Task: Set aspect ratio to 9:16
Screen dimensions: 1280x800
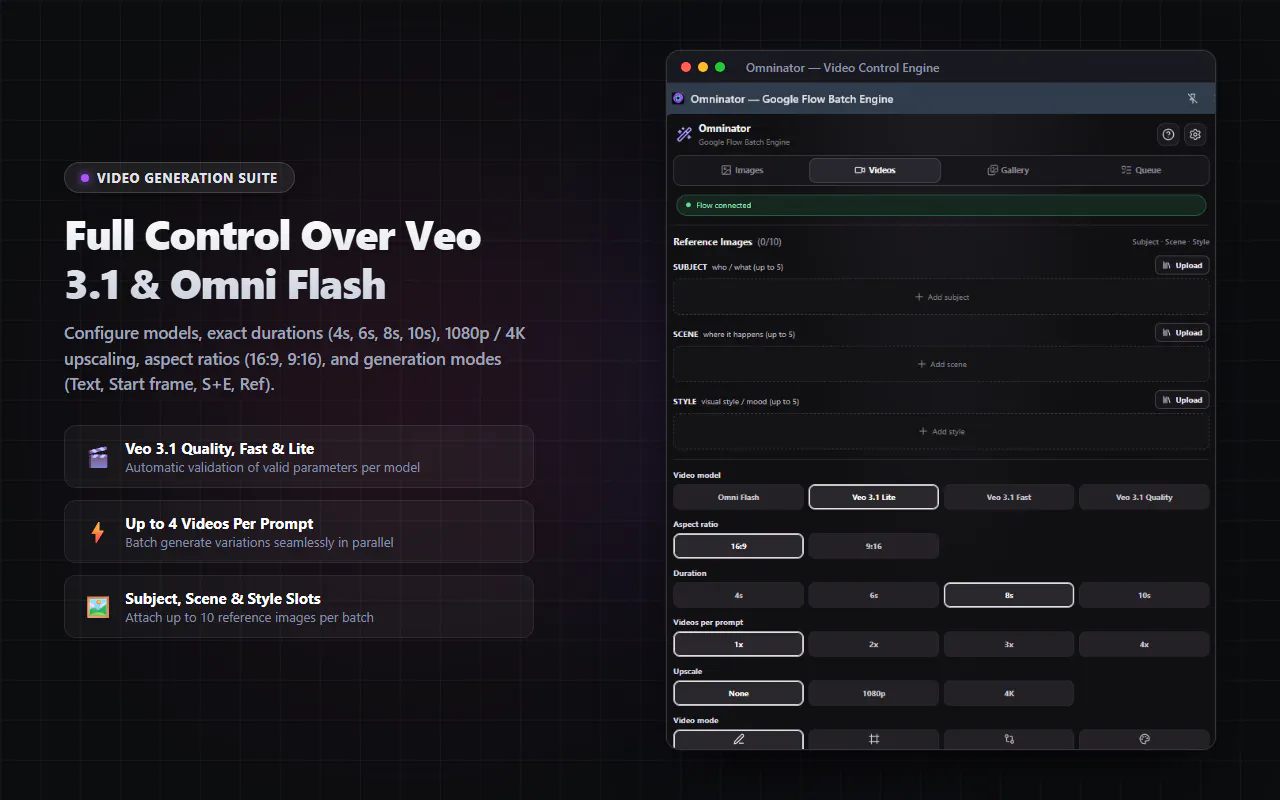Action: 874,546
